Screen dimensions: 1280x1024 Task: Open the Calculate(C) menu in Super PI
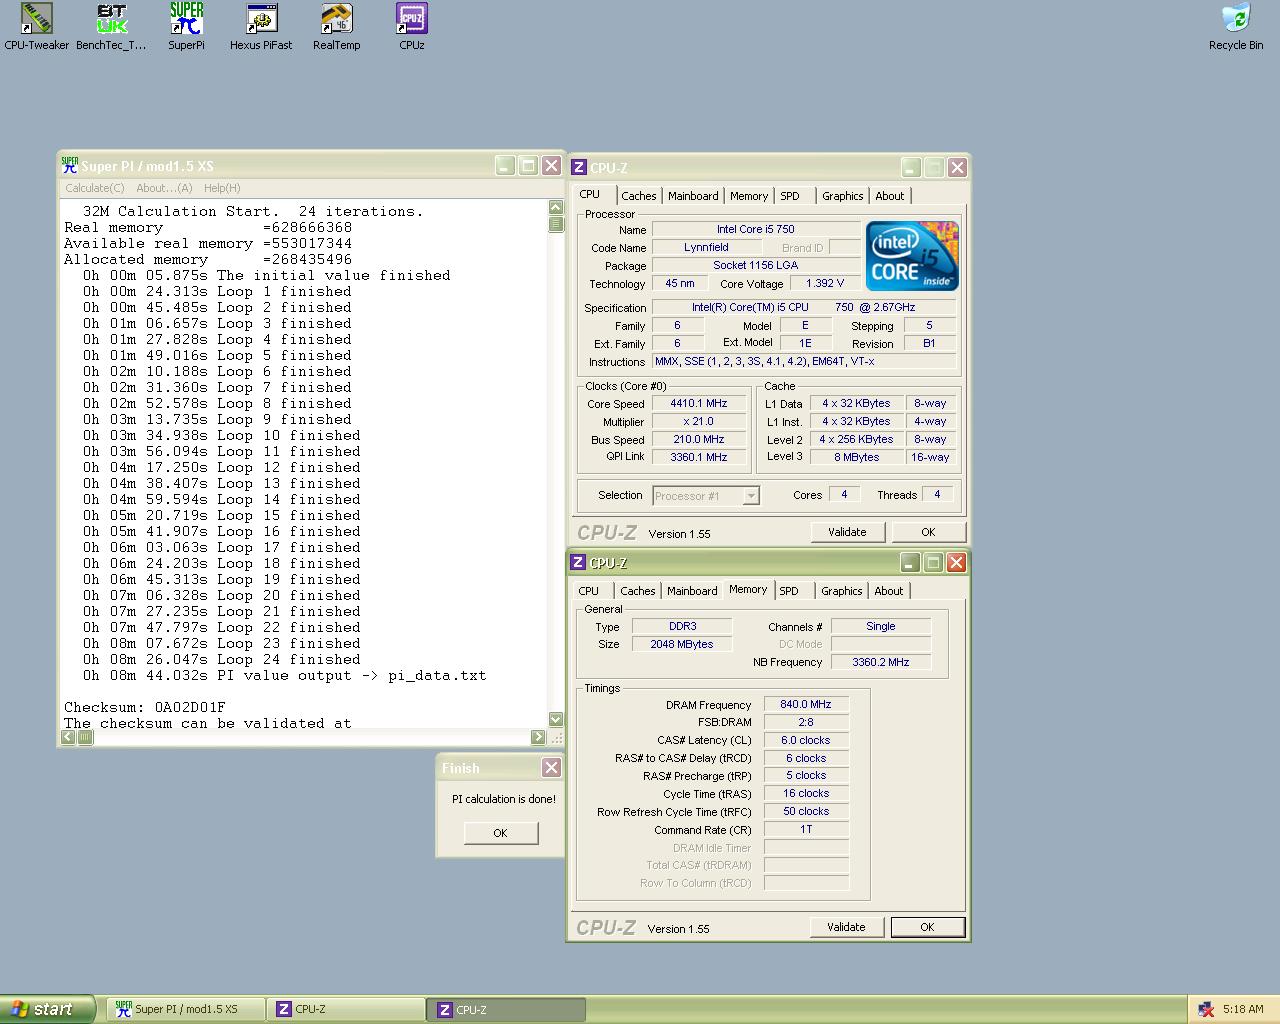(95, 188)
